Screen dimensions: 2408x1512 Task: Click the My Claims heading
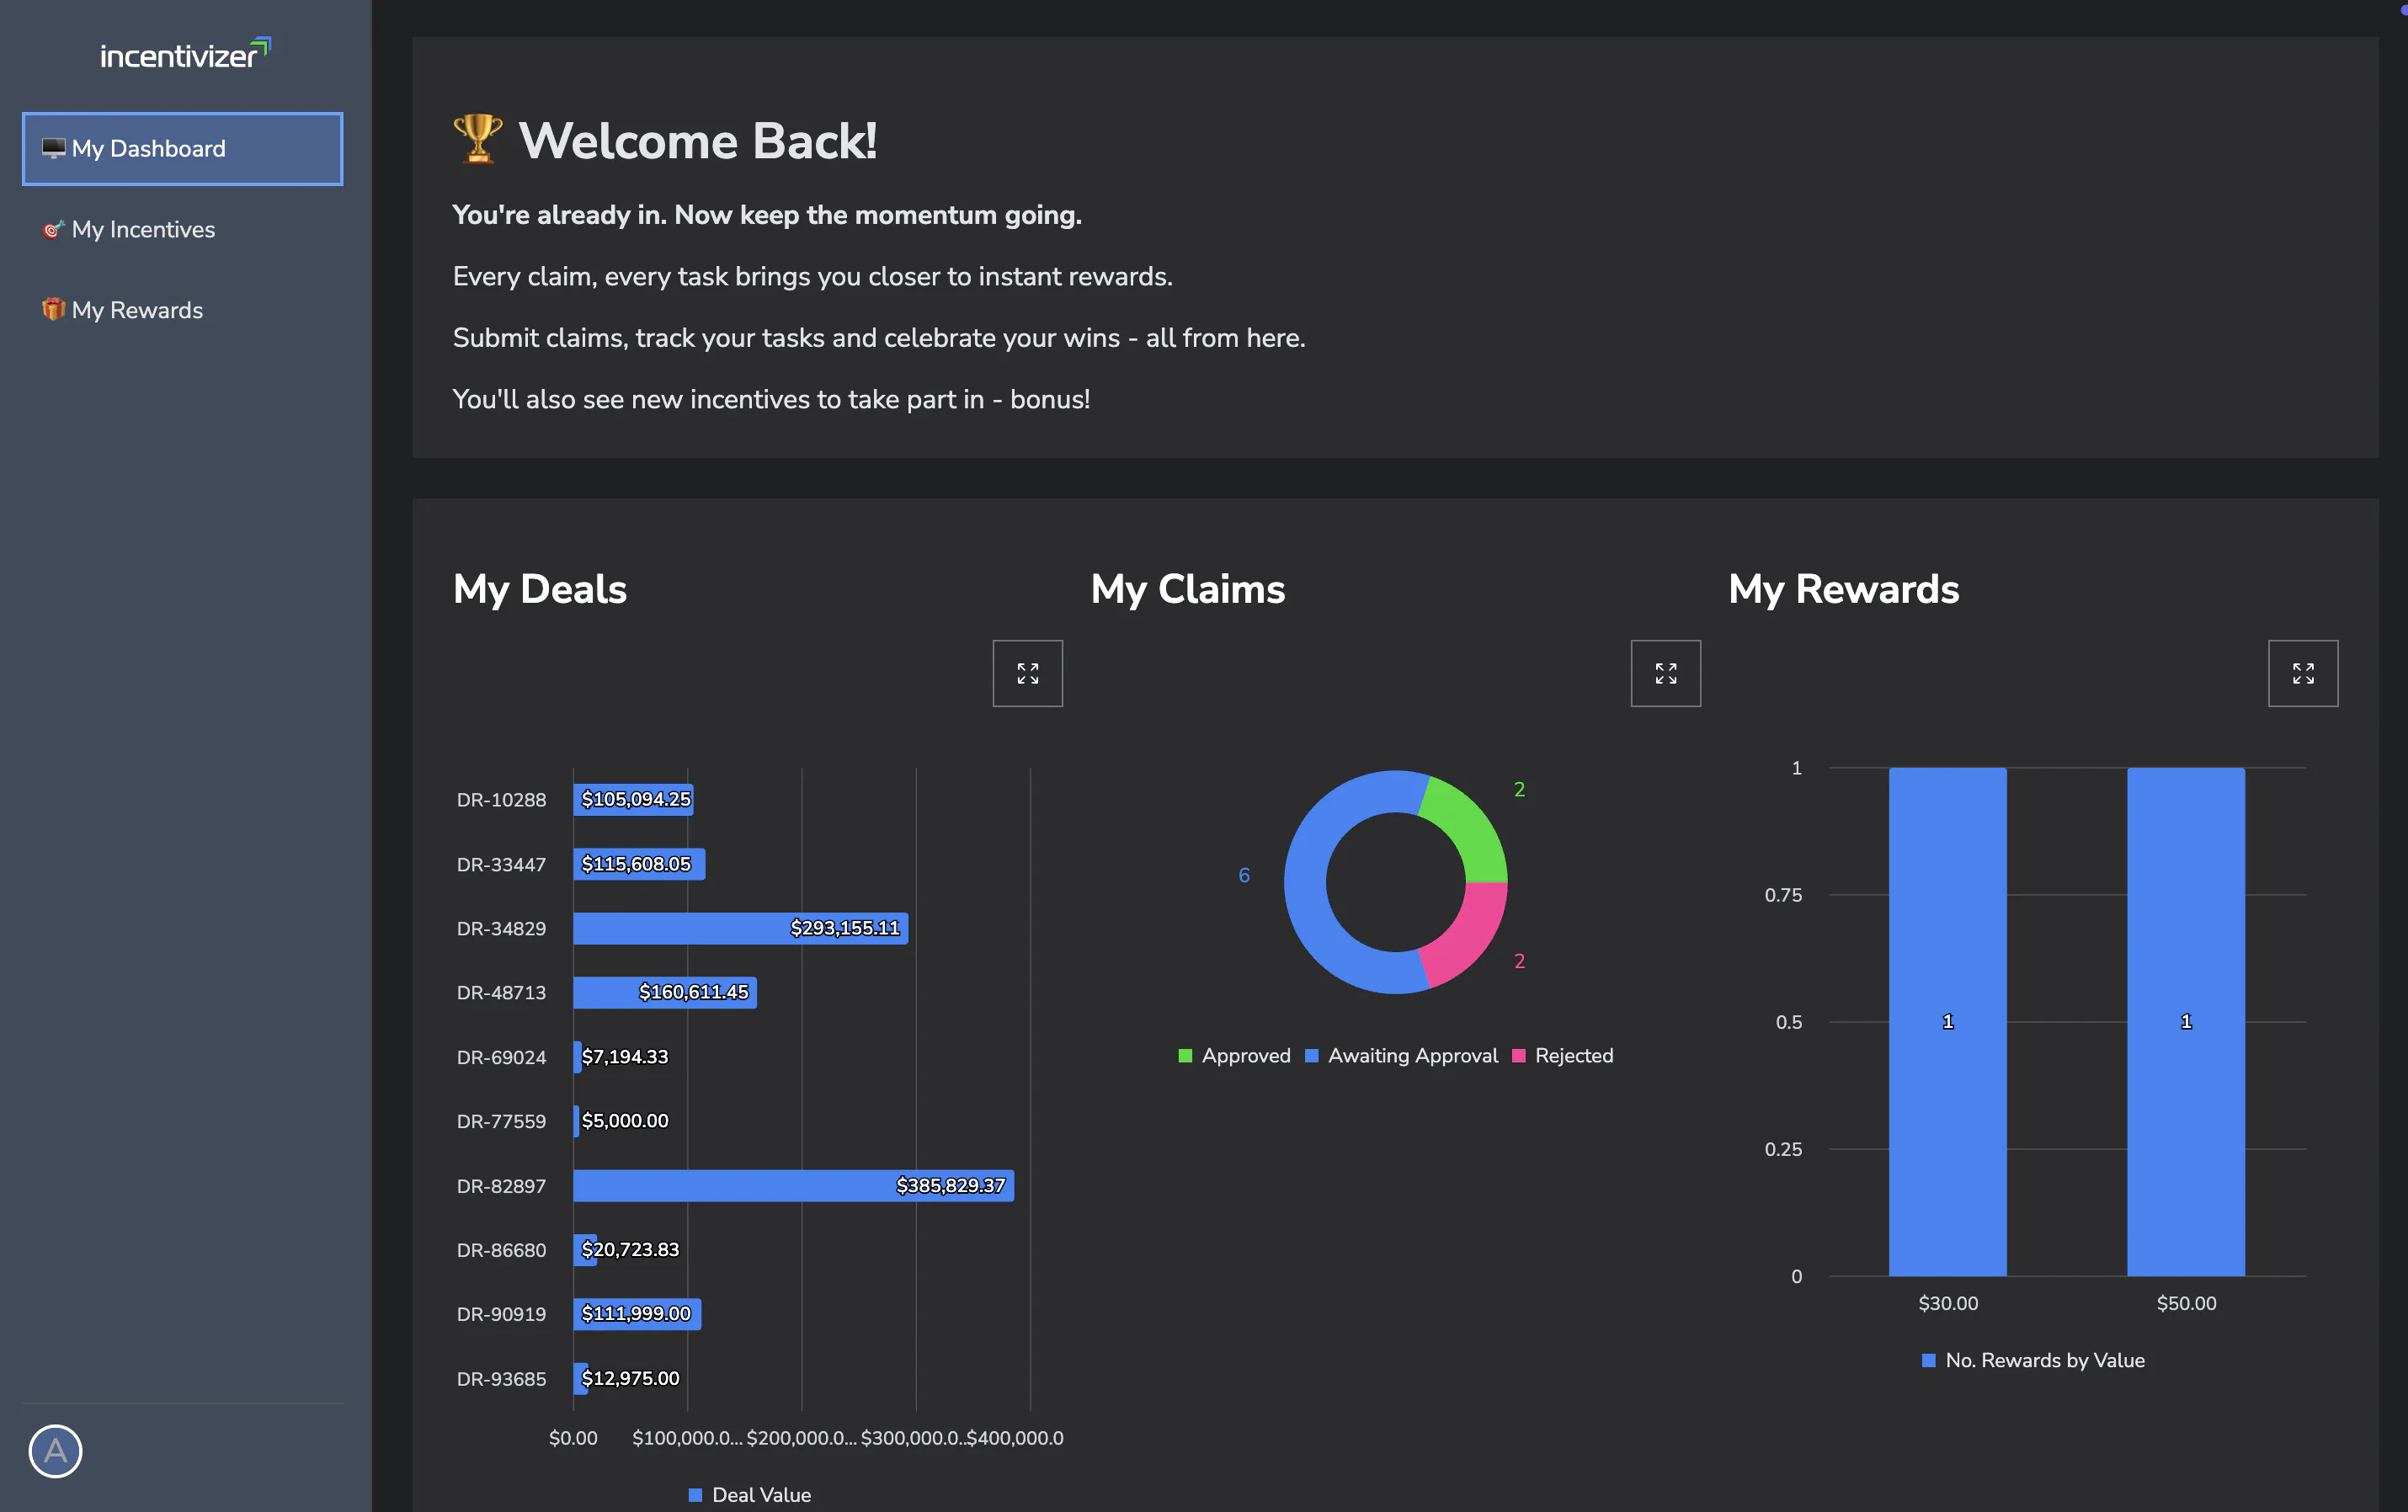1188,589
